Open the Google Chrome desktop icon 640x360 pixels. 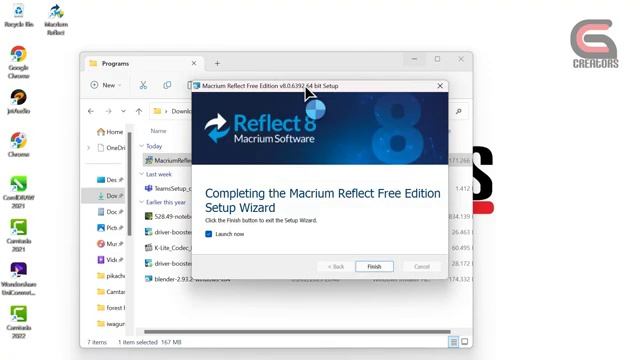(18, 62)
